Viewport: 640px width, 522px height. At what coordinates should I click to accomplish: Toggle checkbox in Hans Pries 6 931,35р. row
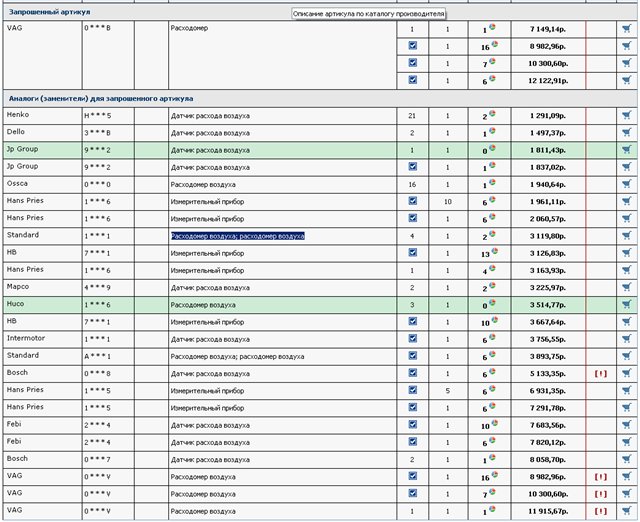click(413, 390)
